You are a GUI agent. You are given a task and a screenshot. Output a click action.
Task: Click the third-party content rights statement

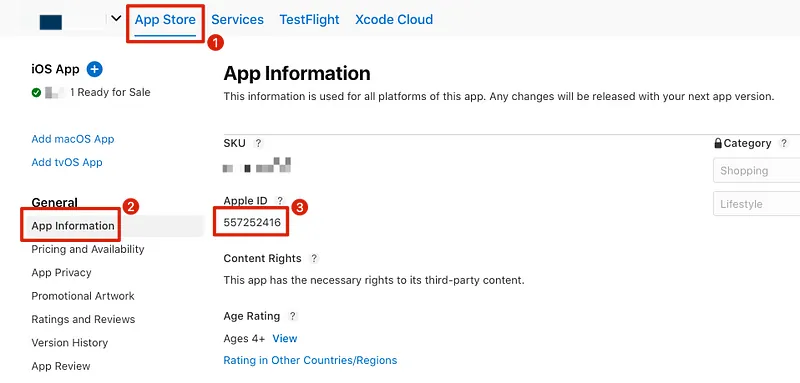point(374,280)
